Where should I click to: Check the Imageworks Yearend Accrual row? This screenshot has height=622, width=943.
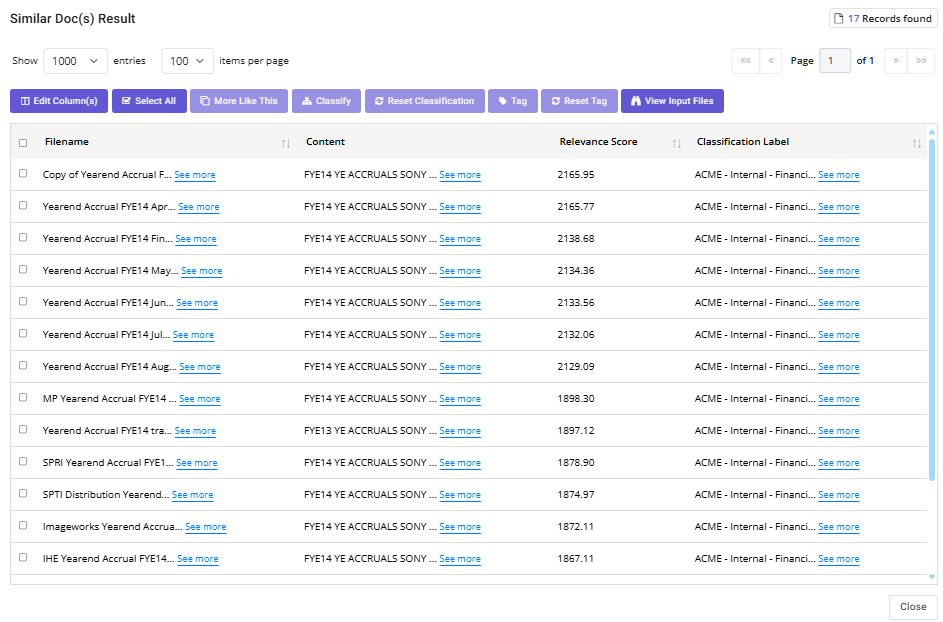click(x=23, y=525)
